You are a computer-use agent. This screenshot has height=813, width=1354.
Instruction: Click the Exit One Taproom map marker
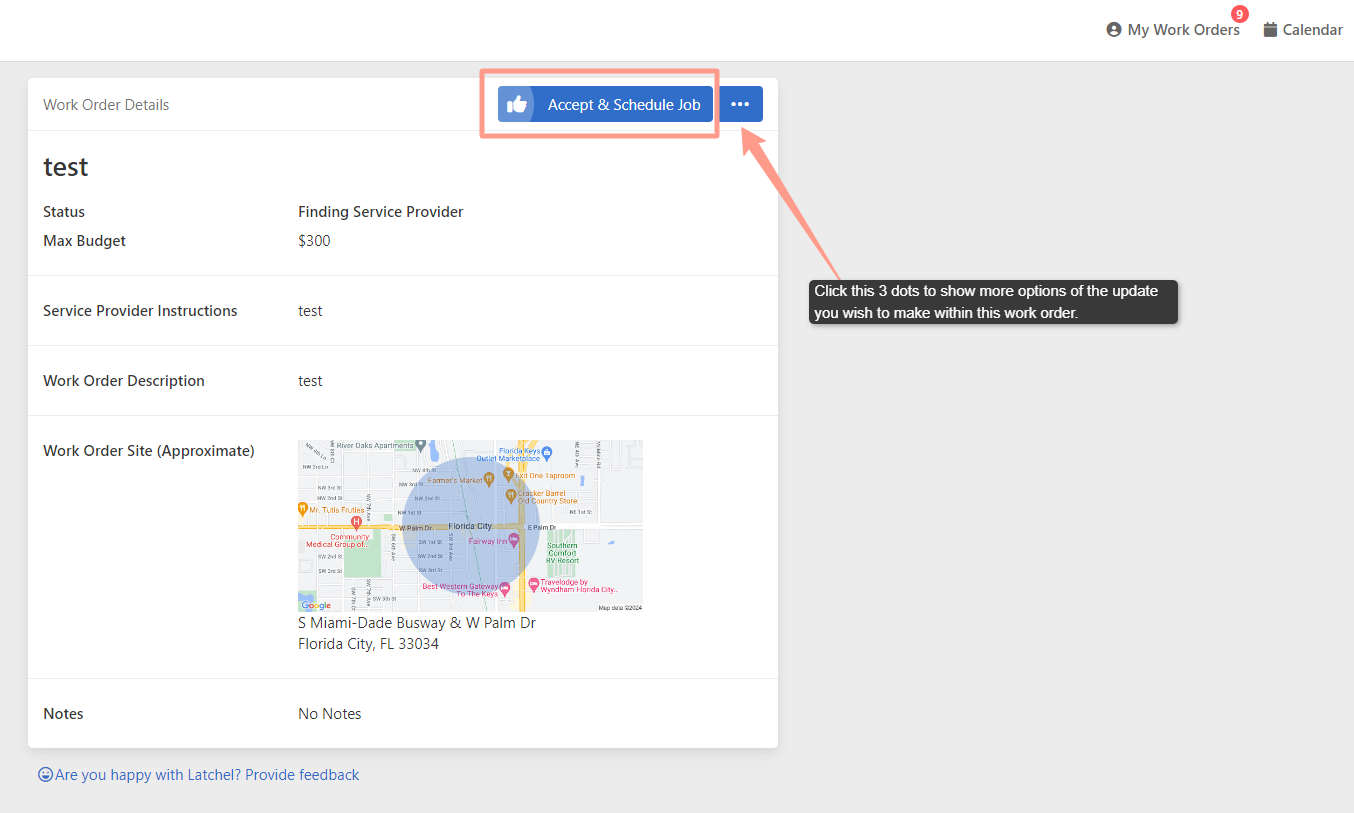508,474
